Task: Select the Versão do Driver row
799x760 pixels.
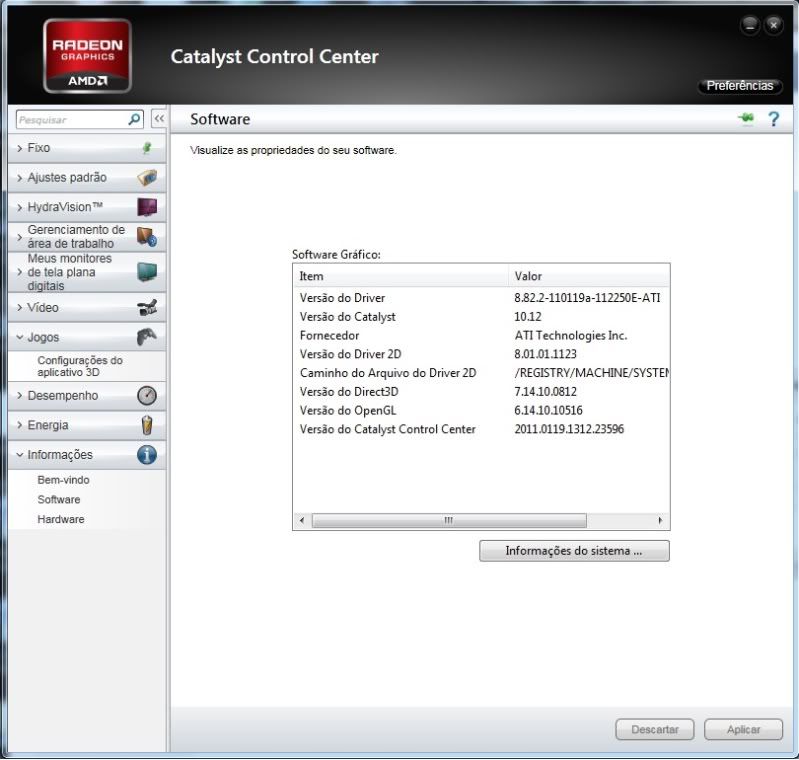Action: [x=482, y=298]
